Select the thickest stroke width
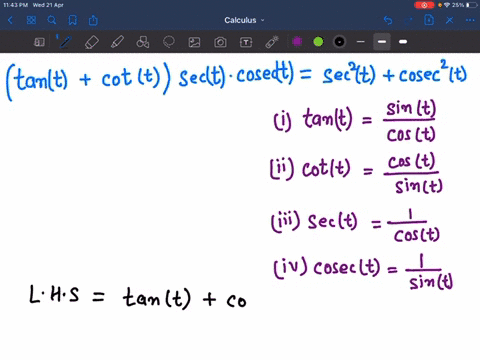The width and height of the screenshot is (480, 360). pyautogui.click(x=403, y=42)
